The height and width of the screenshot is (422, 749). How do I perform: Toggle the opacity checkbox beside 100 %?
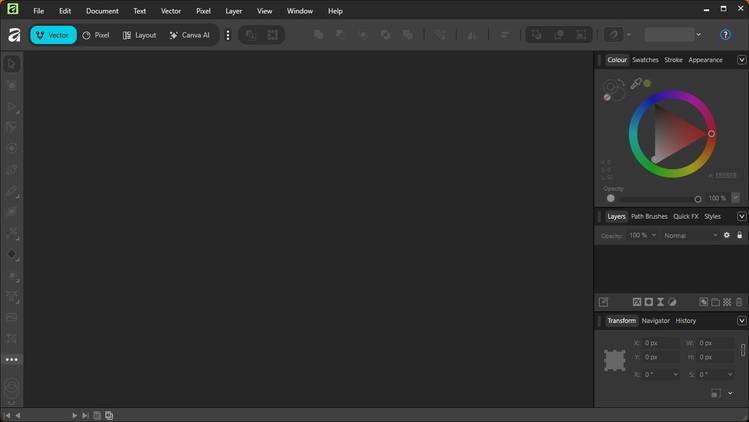736,197
